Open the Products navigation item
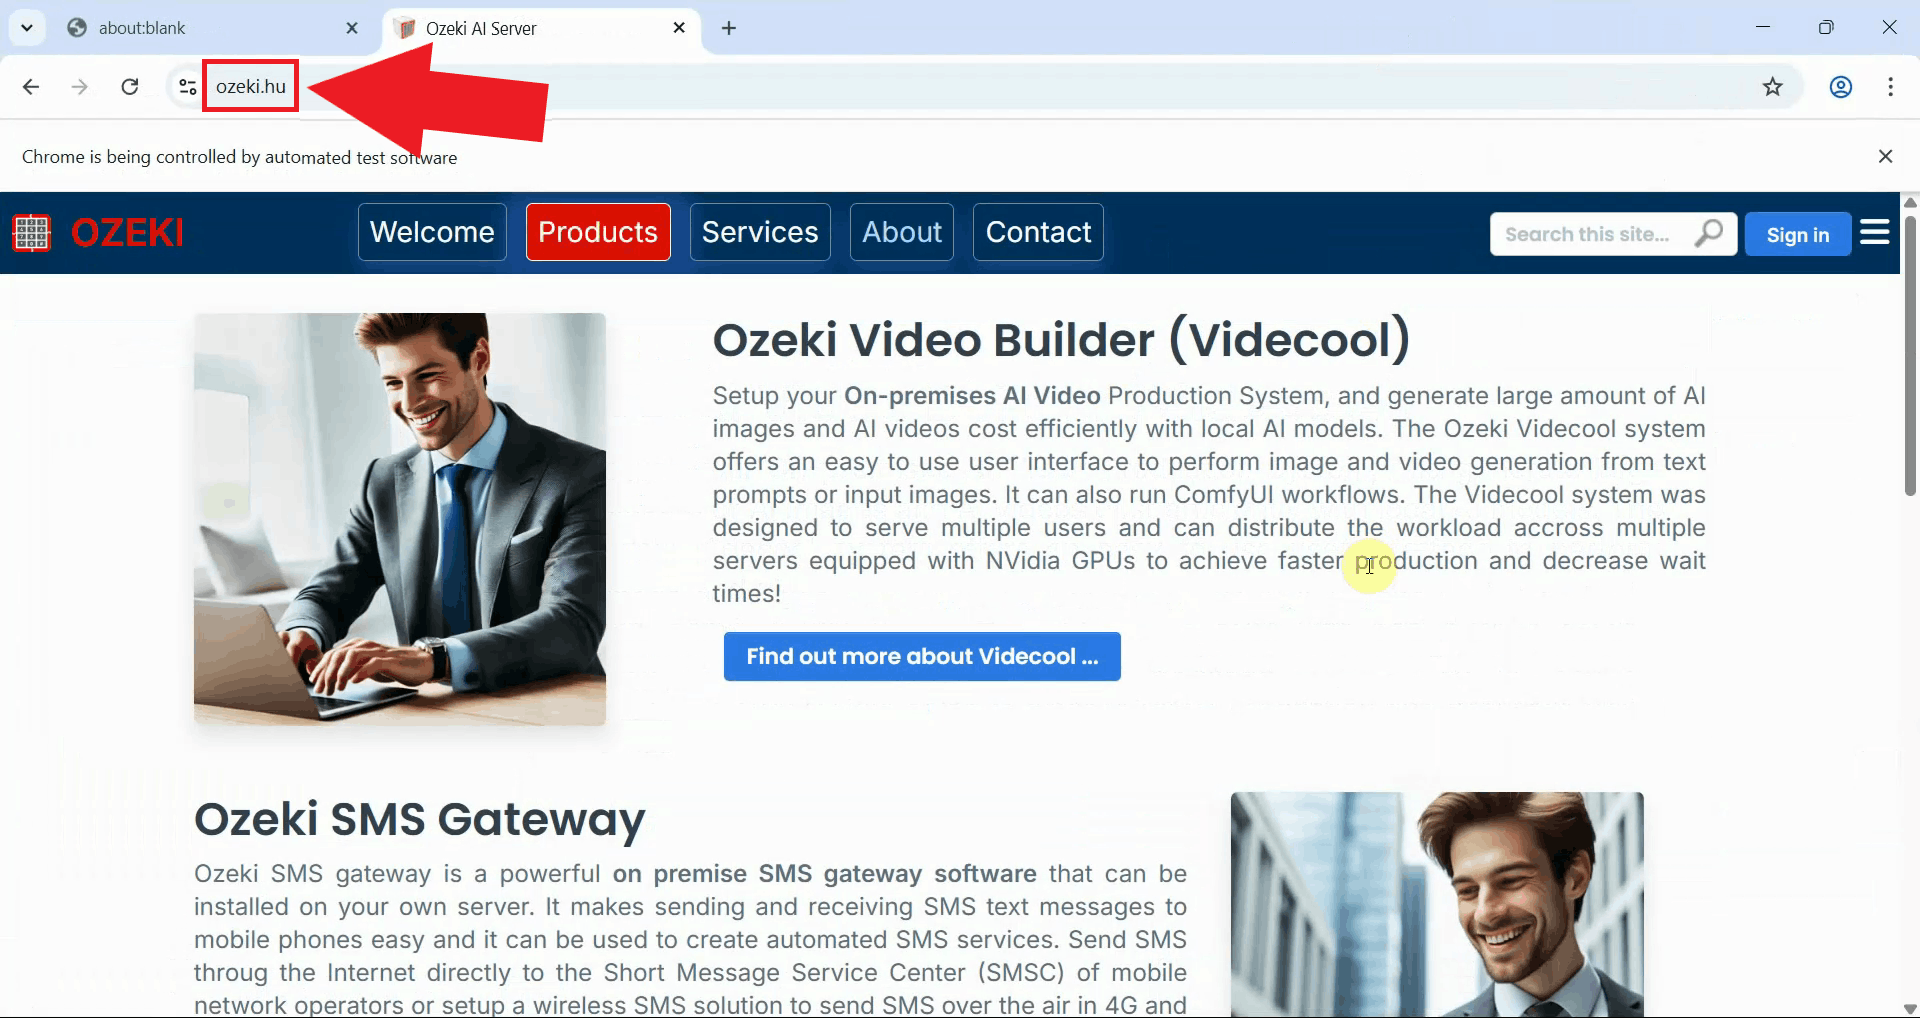This screenshot has width=1920, height=1018. 597,232
